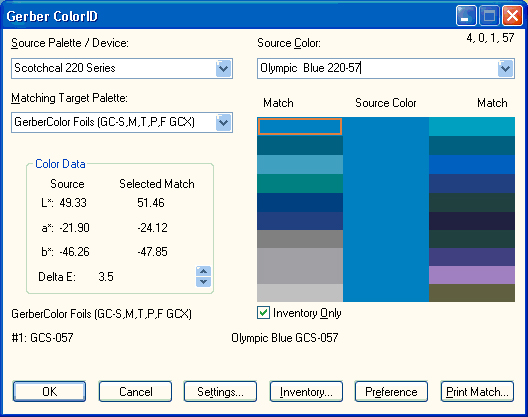Screen dimensions: 528x417
Task: Click the Cancel button
Action: click(135, 391)
